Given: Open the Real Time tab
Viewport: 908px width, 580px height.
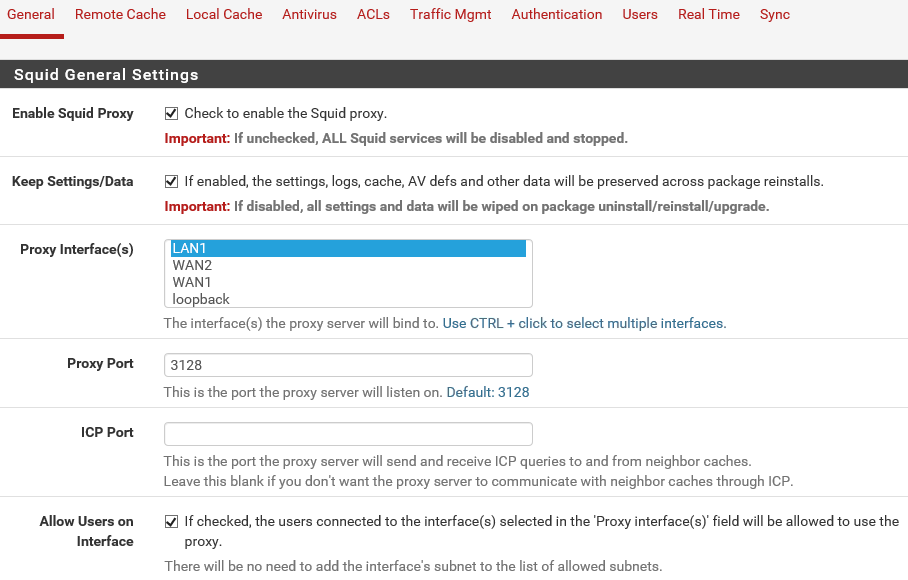Looking at the screenshot, I should coord(709,14).
